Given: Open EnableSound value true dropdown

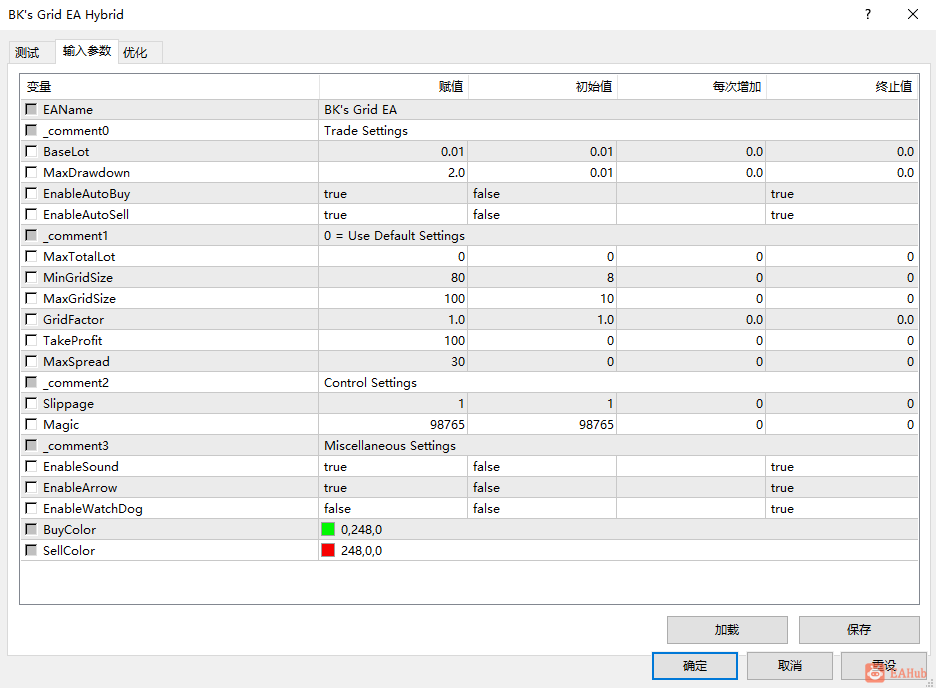Looking at the screenshot, I should tap(393, 466).
